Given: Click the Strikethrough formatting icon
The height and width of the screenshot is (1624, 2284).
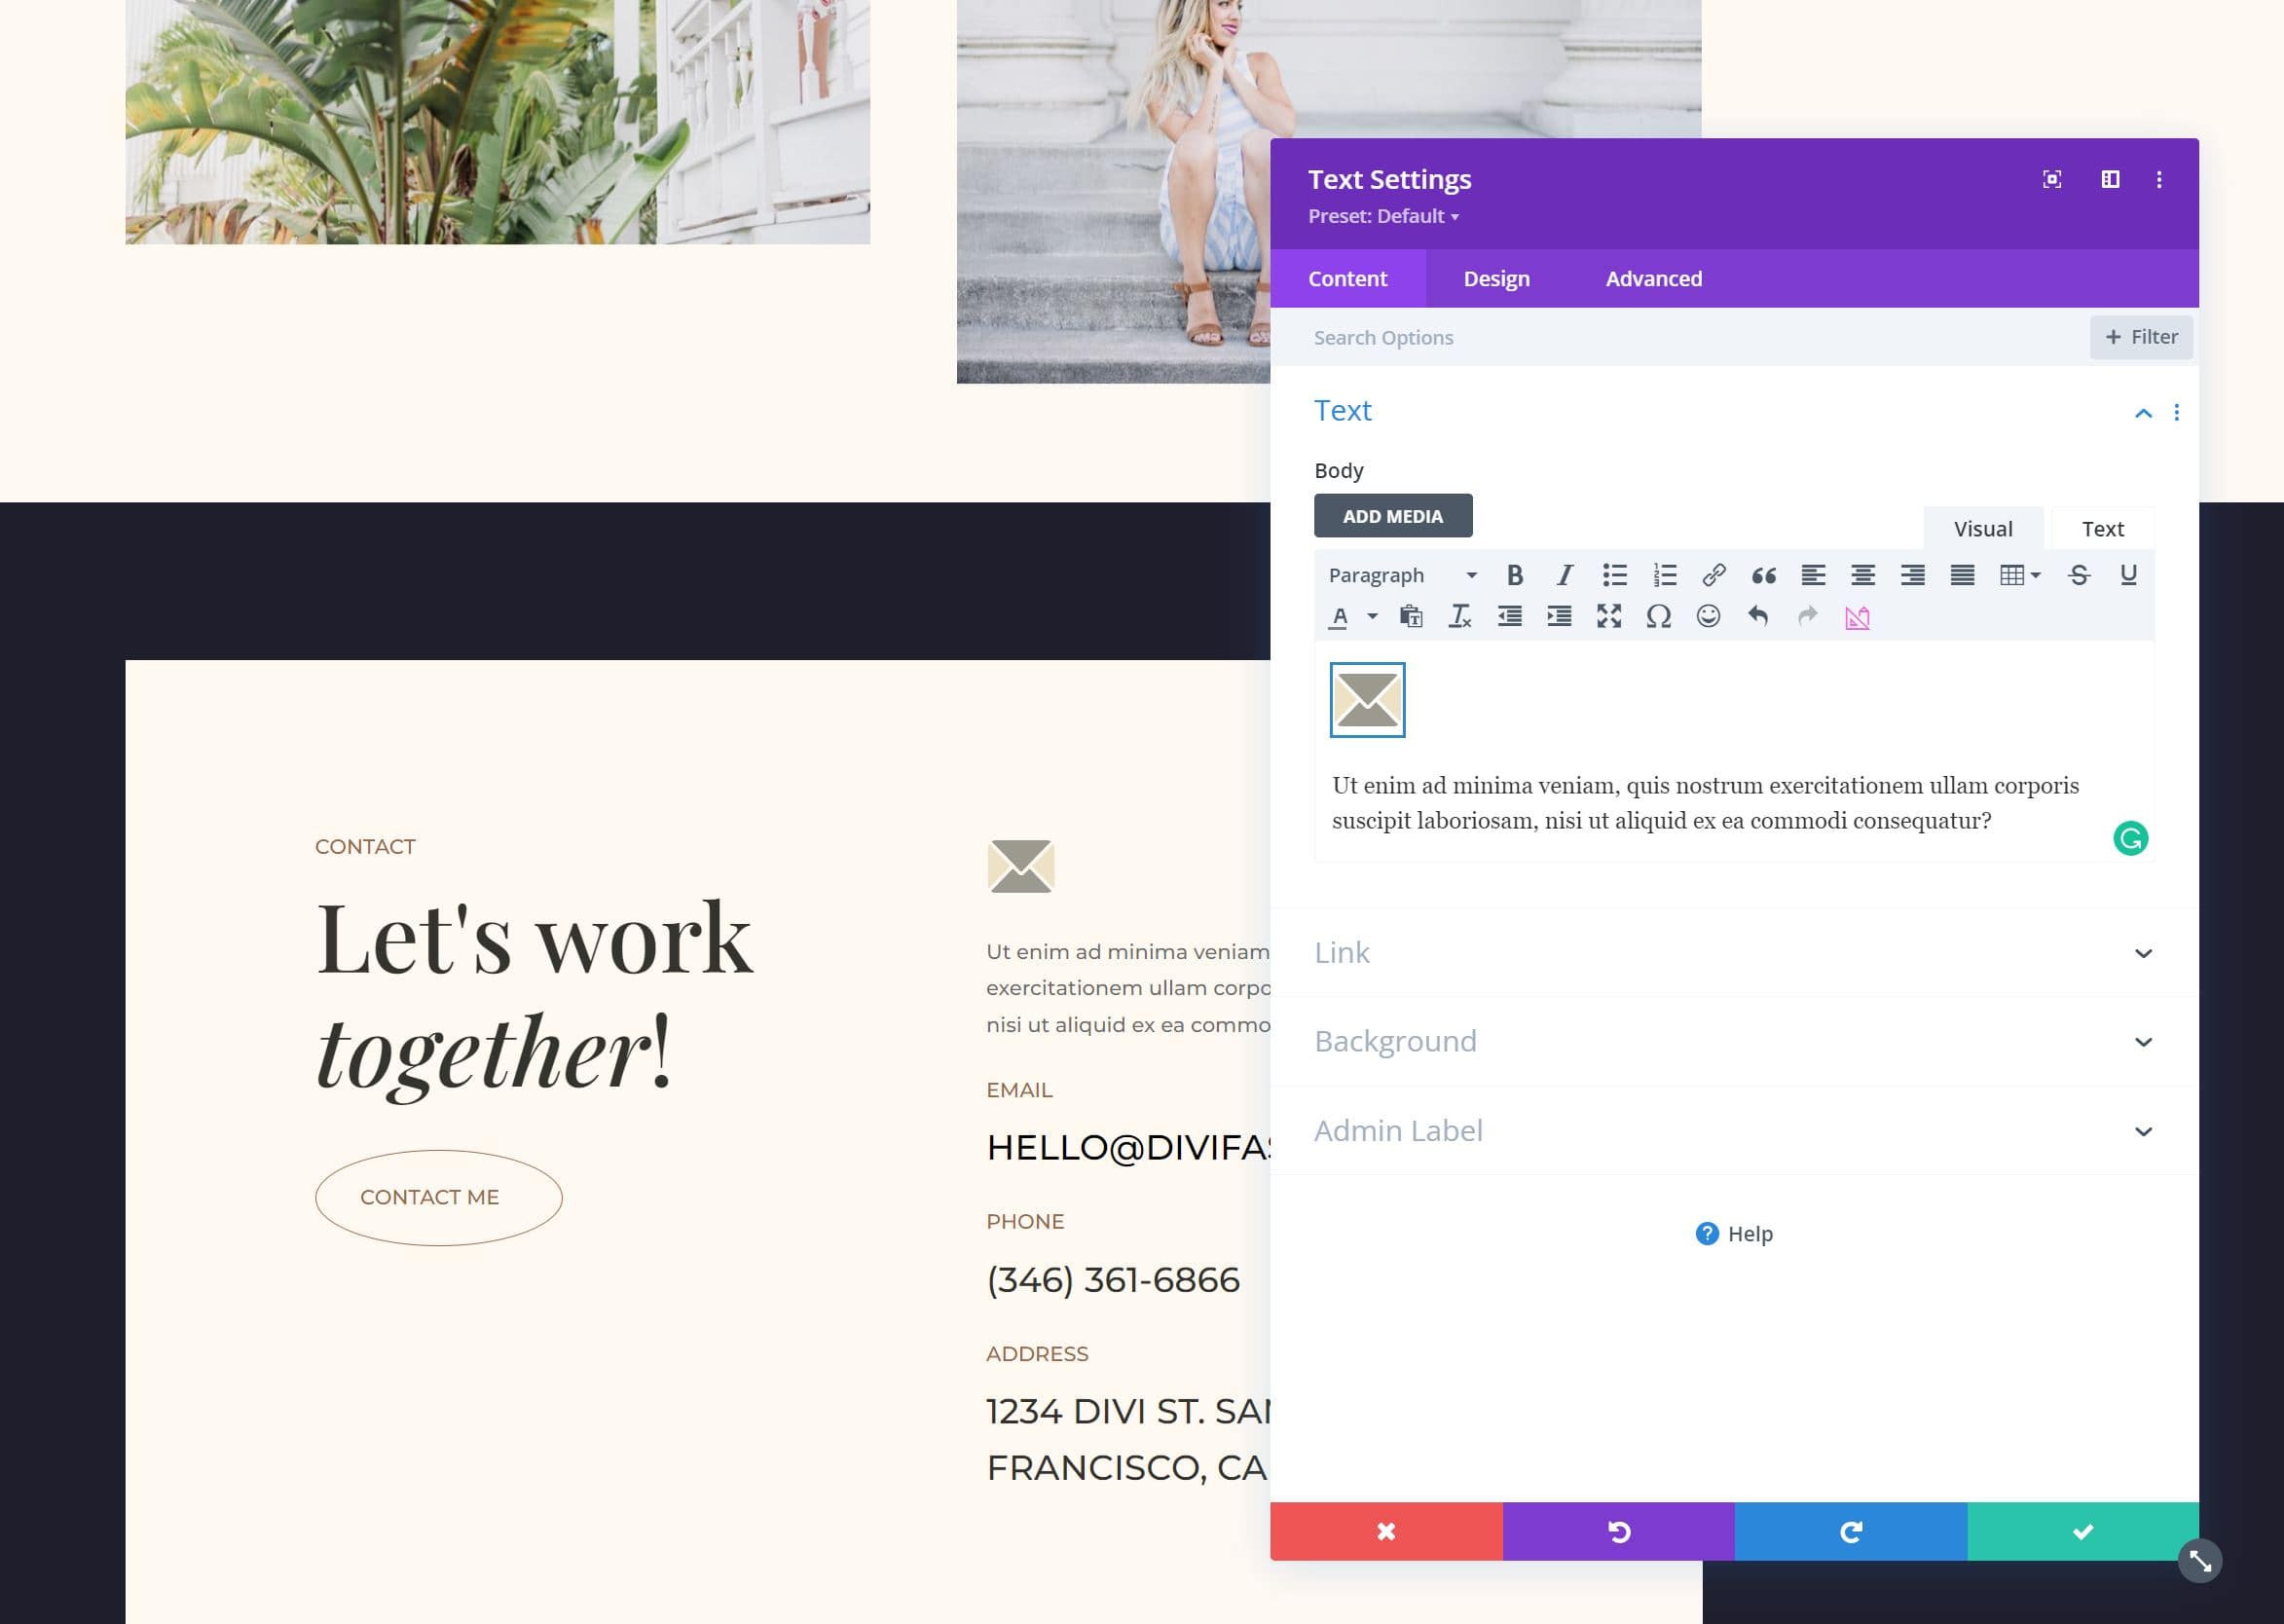Looking at the screenshot, I should point(2079,574).
